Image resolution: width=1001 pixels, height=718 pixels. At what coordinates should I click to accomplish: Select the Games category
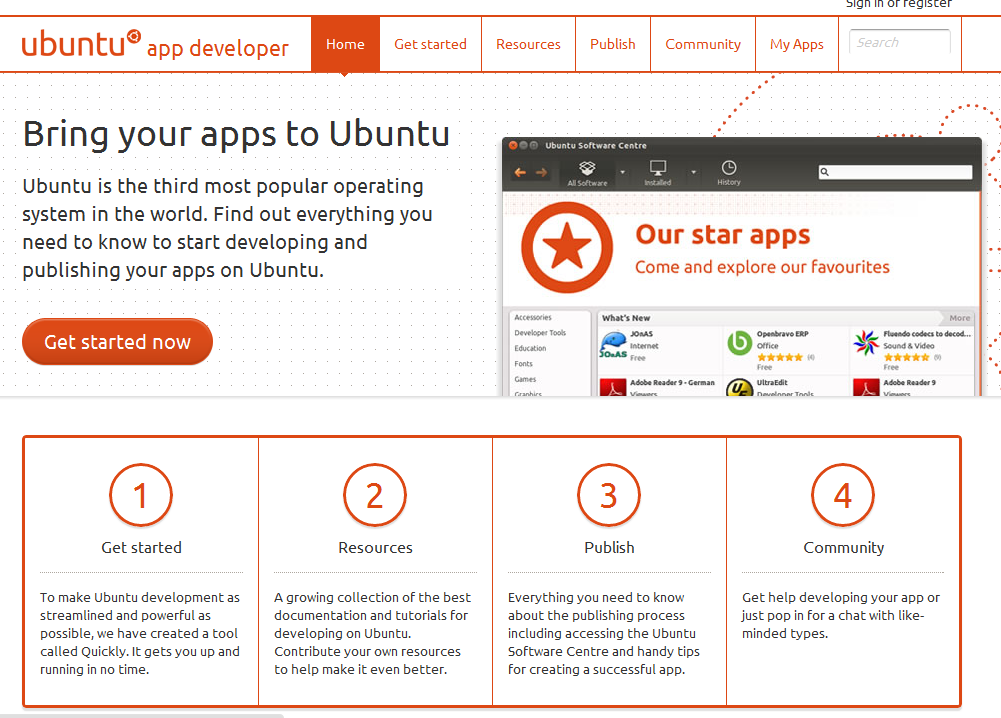525,379
